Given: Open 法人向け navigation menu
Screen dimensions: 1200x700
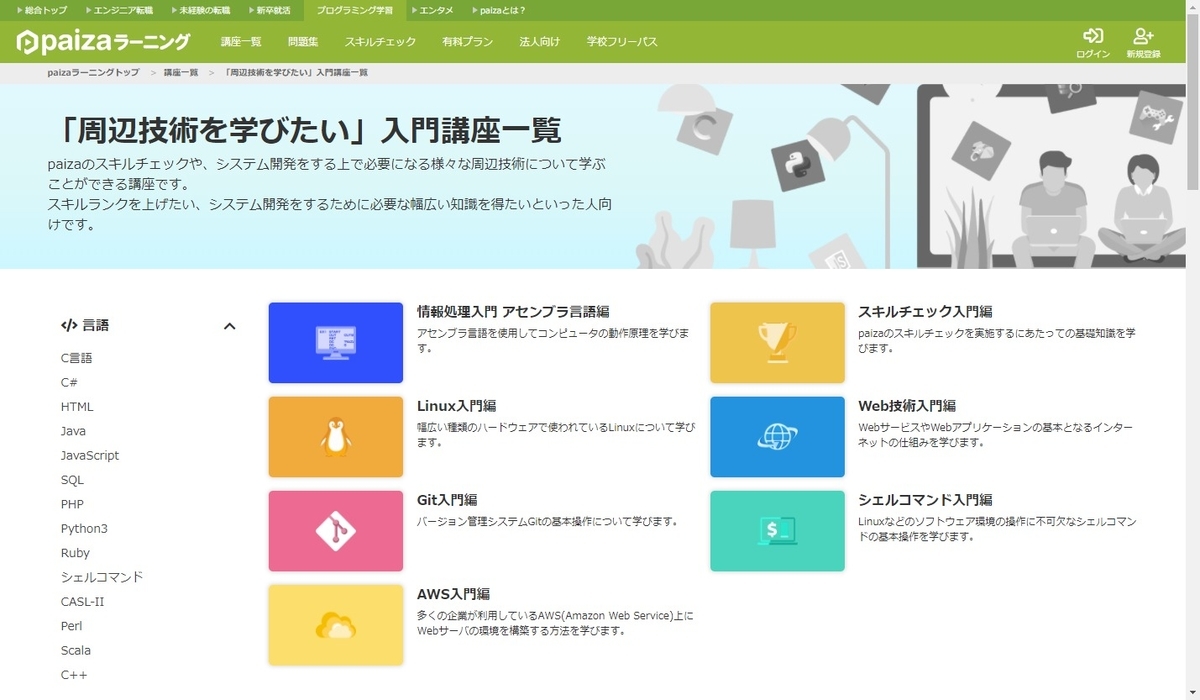Looking at the screenshot, I should pyautogui.click(x=540, y=42).
